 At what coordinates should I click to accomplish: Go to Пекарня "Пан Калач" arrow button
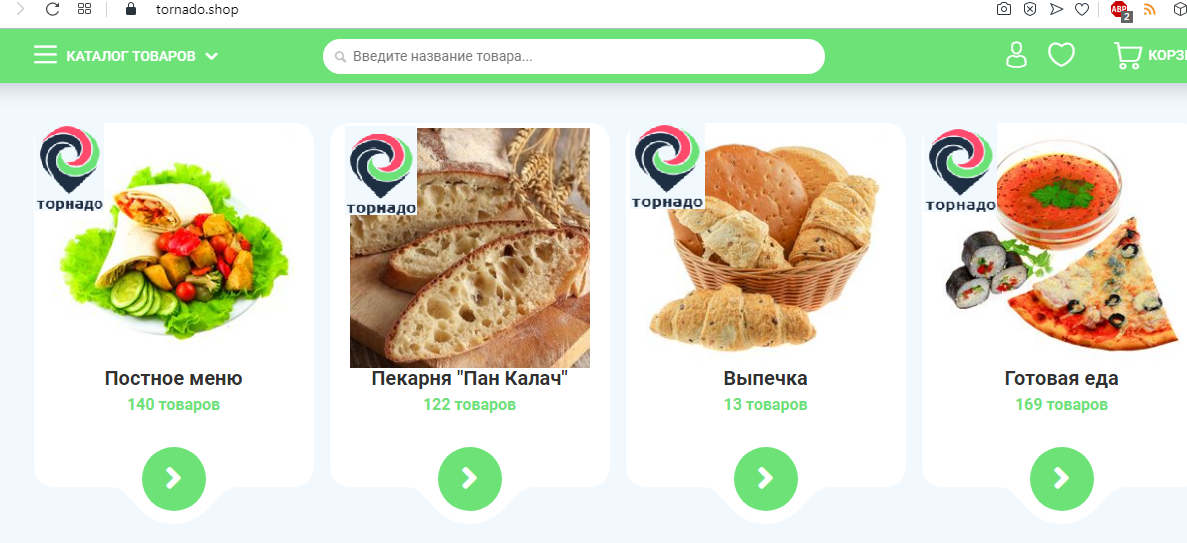point(470,479)
